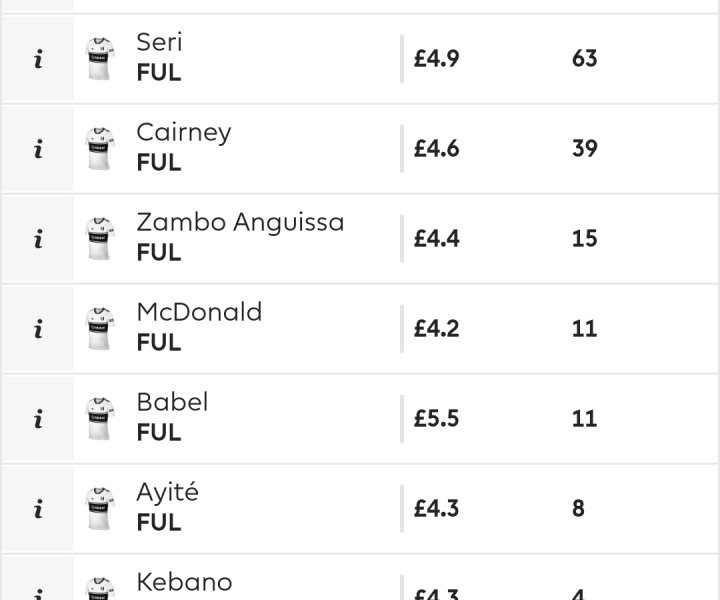Viewport: 720px width, 600px height.
Task: Select player Kebano by name
Action: (185, 582)
